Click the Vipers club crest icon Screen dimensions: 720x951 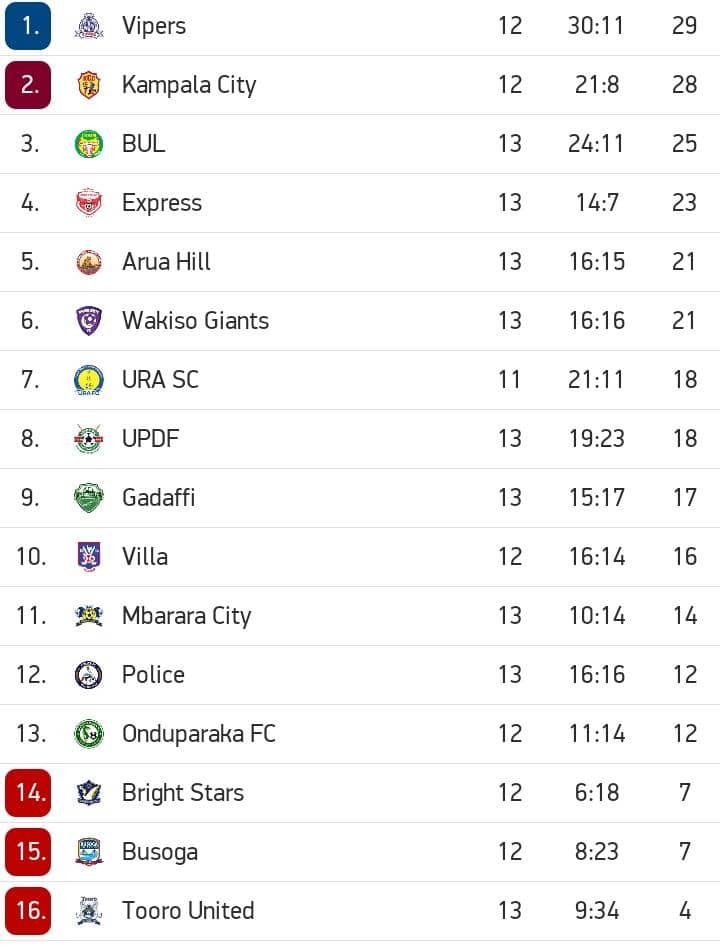tap(89, 26)
